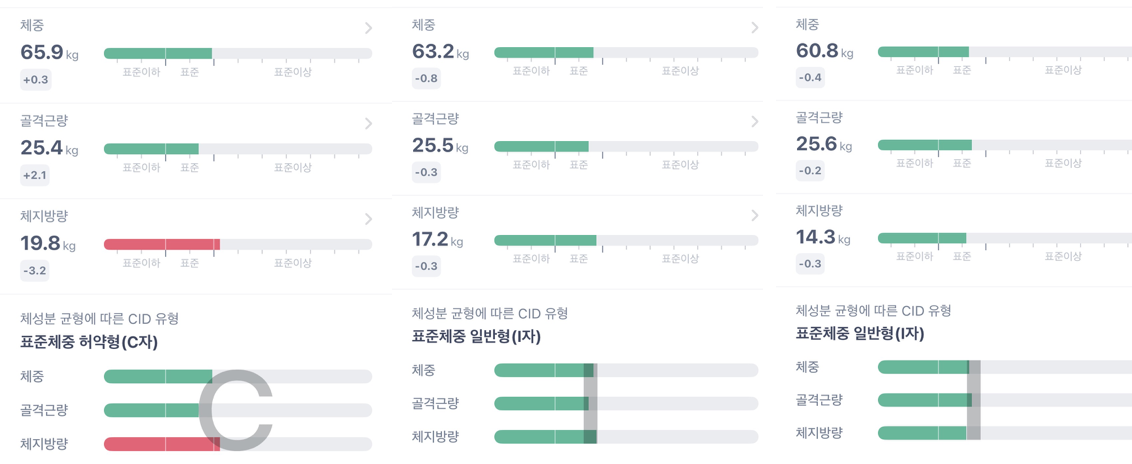Click the middle panel 표준체중 일반형(I자) heading
The height and width of the screenshot is (464, 1132).
point(476,337)
